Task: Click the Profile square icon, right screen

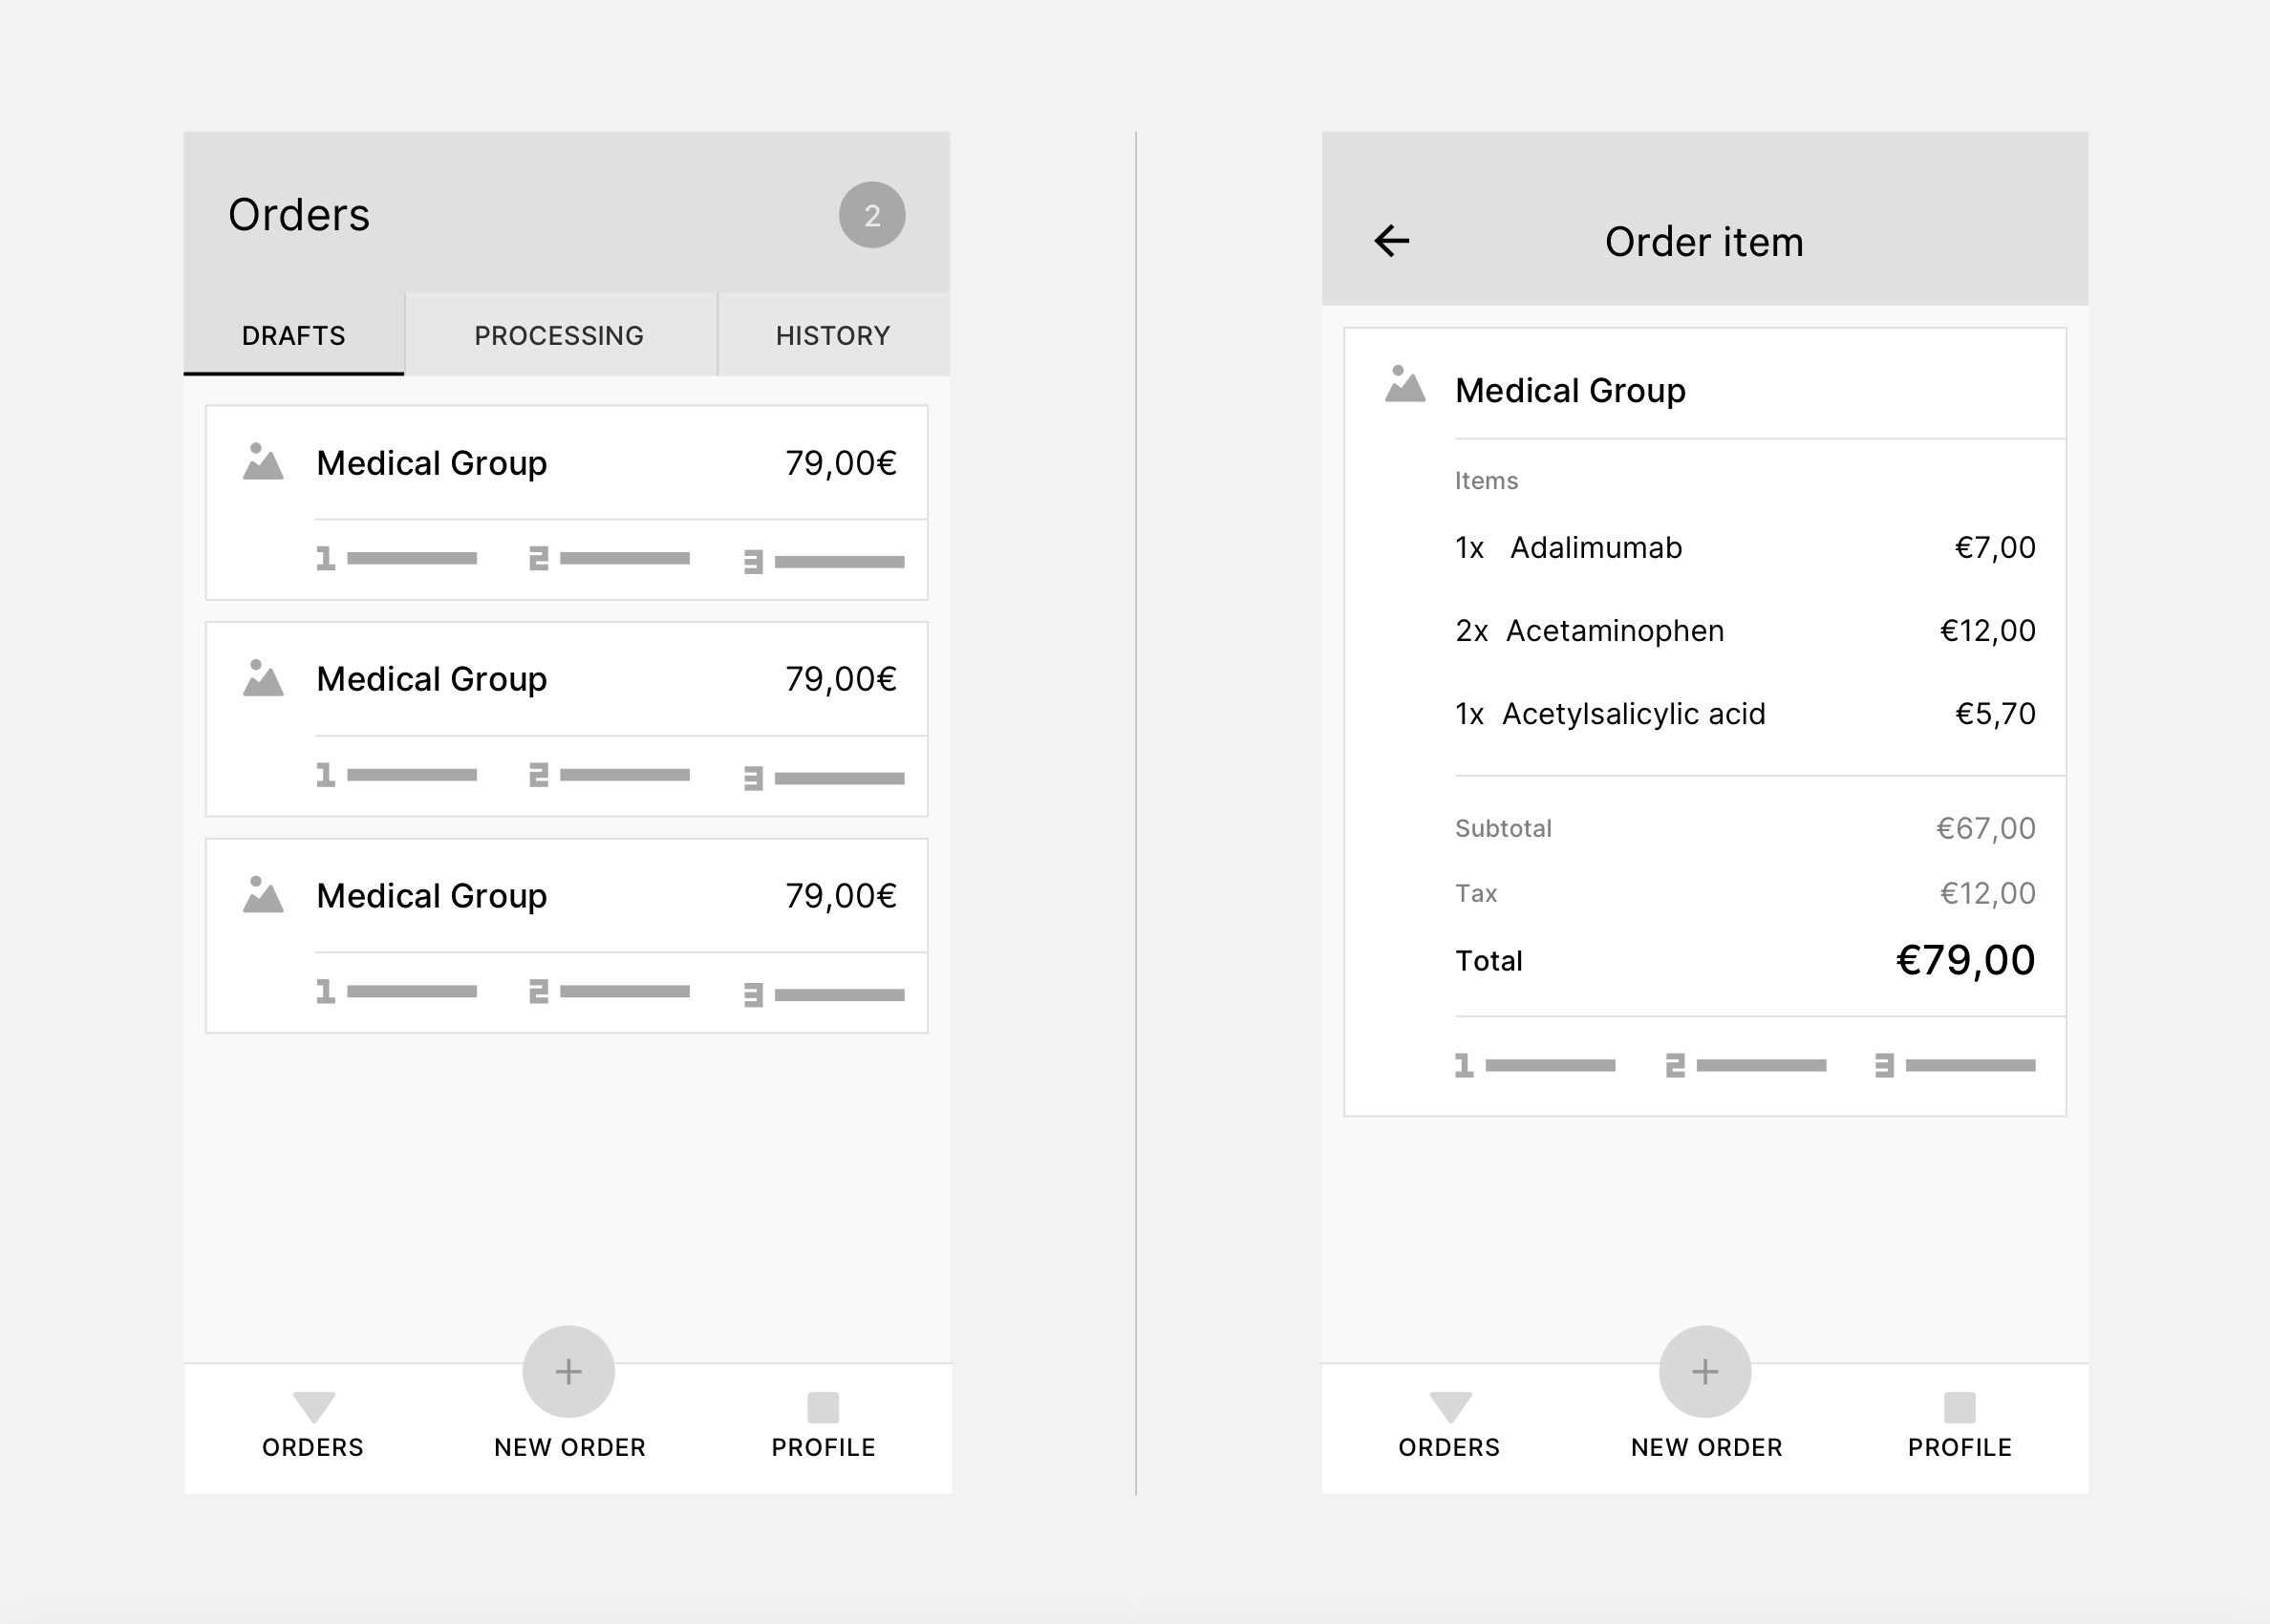Action: pyautogui.click(x=1958, y=1407)
